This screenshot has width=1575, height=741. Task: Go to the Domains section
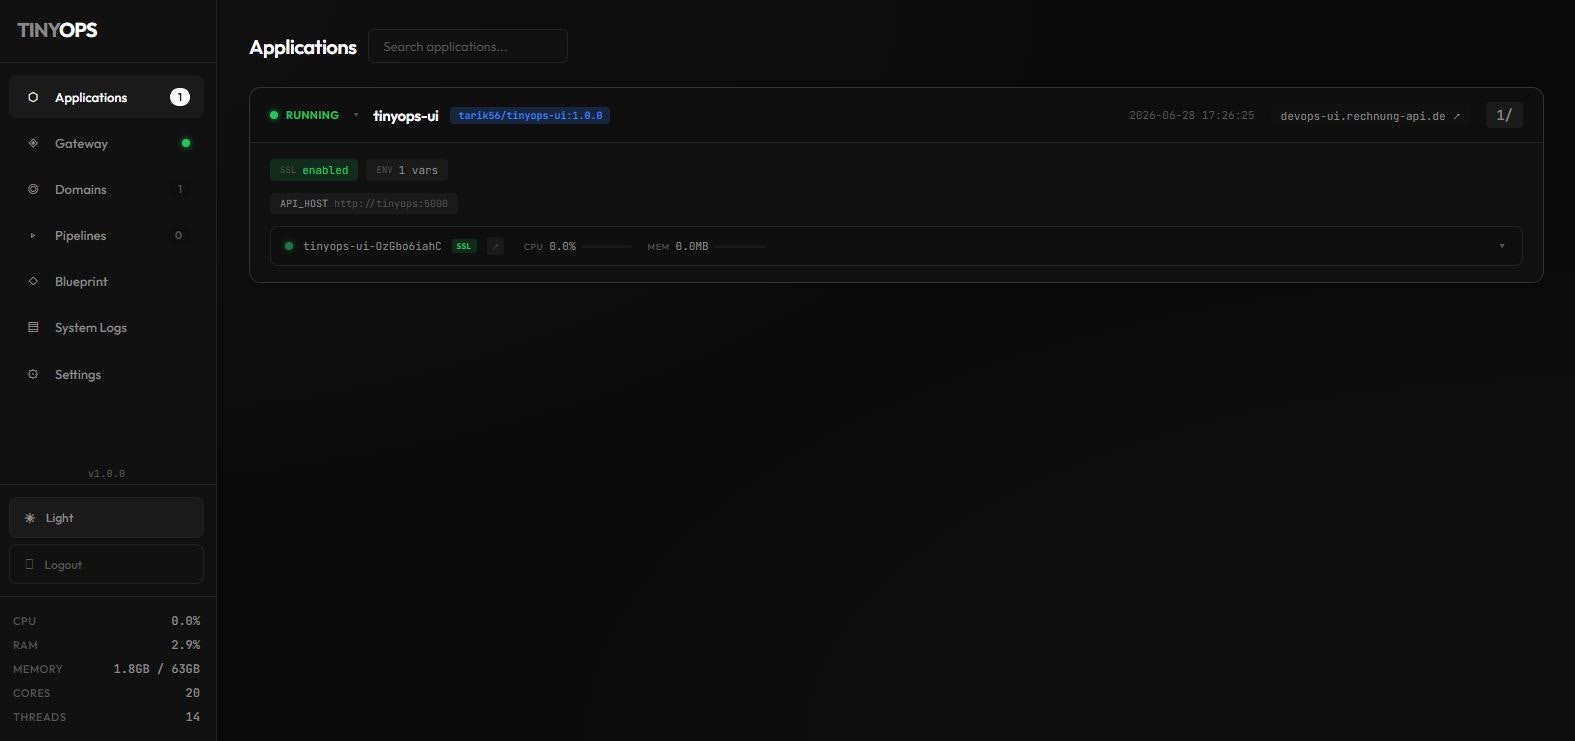click(x=106, y=189)
